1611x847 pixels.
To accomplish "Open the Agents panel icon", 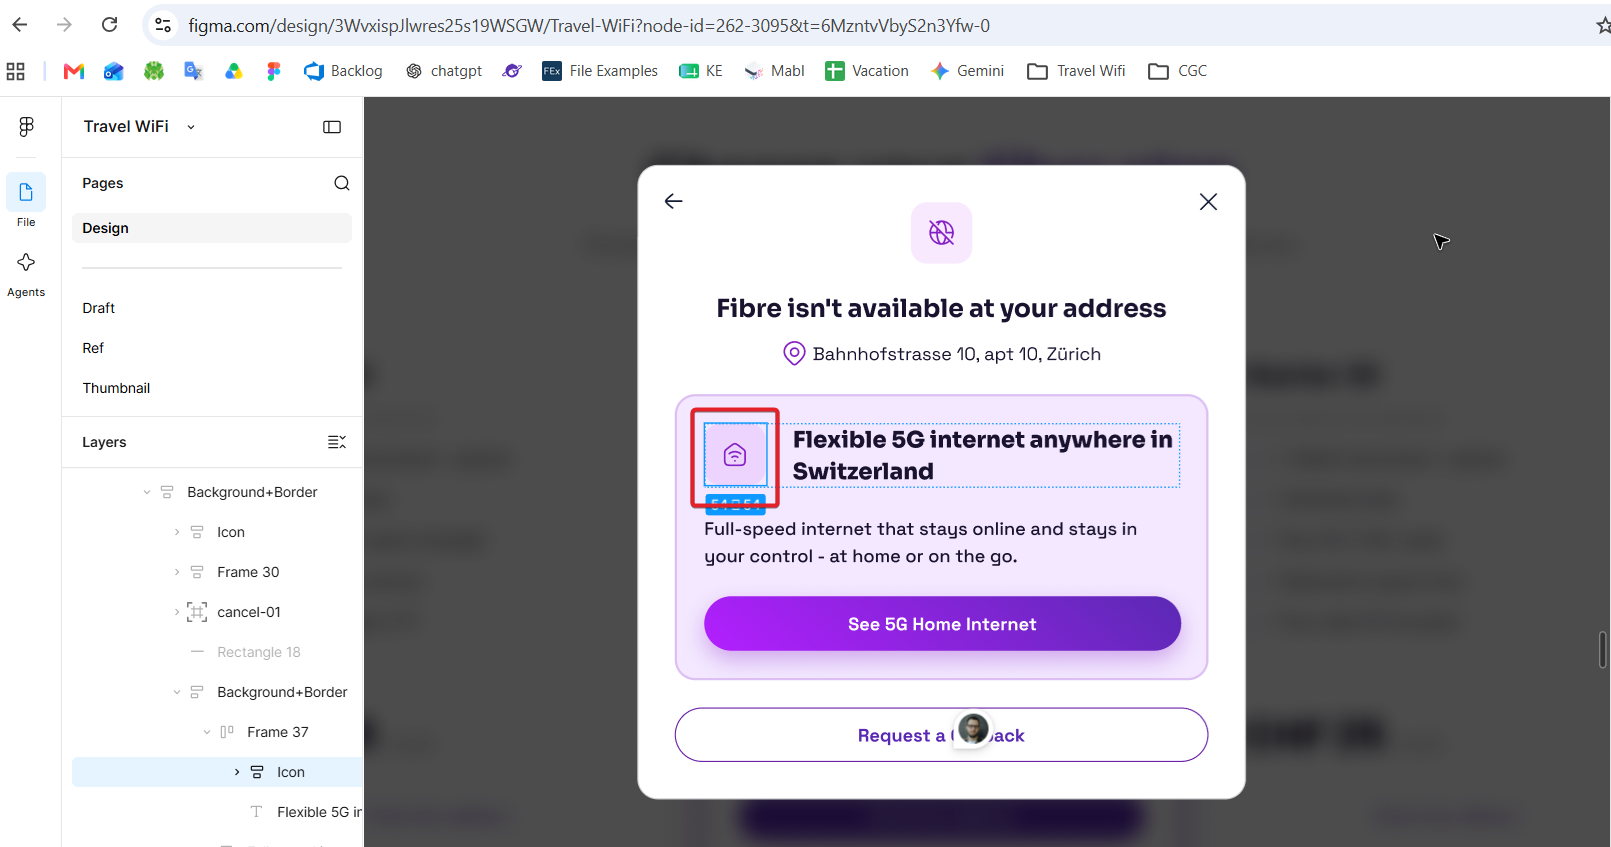I will point(26,262).
